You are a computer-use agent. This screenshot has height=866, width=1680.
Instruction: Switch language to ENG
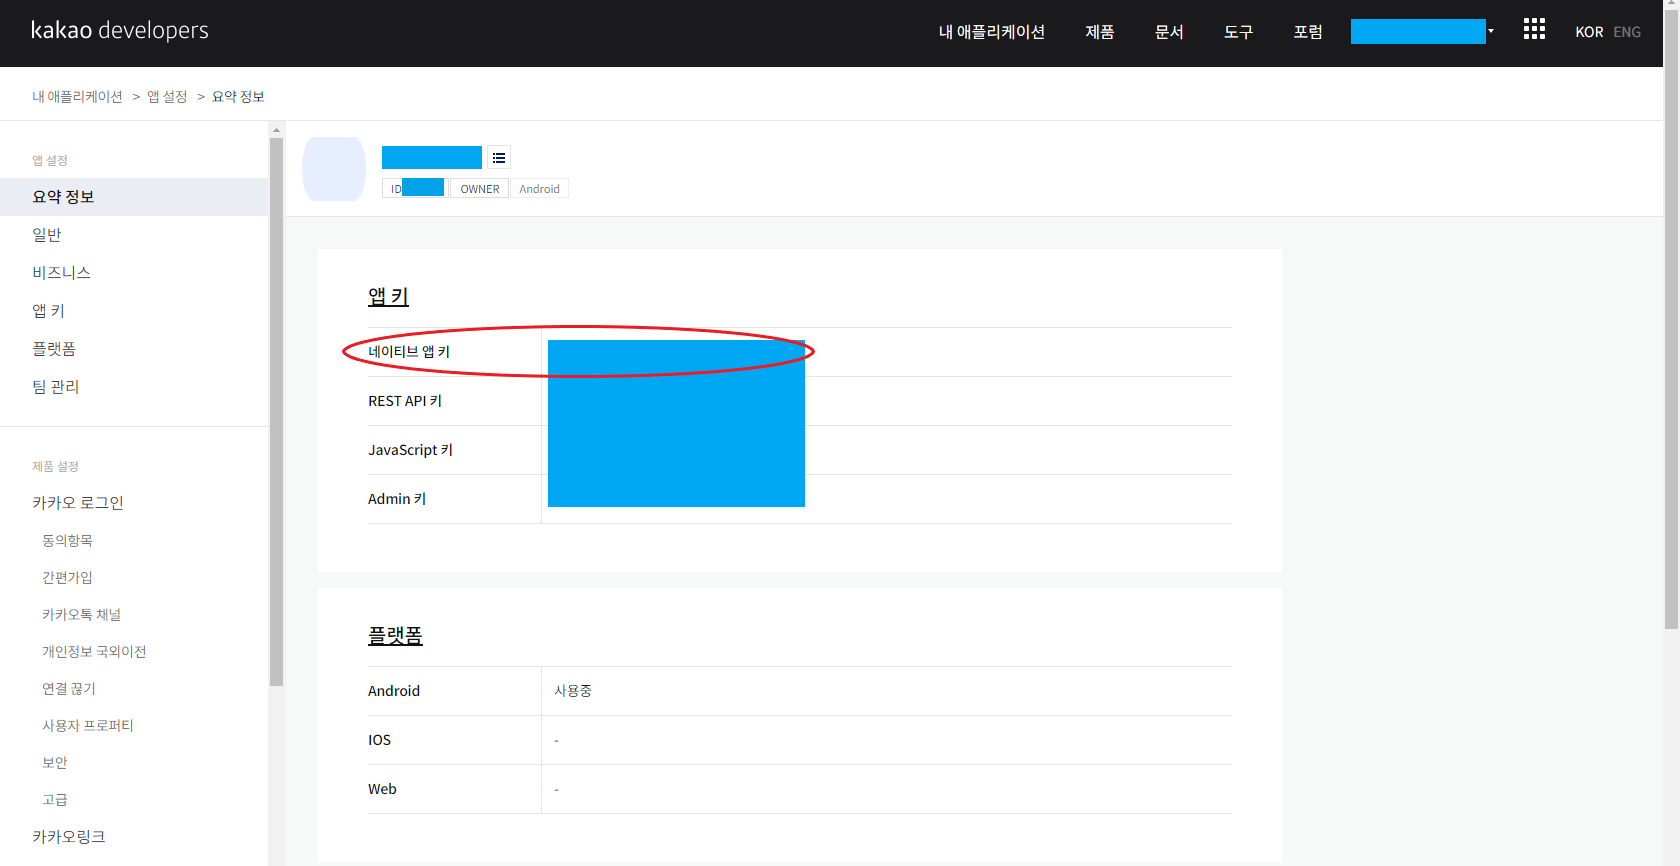tap(1627, 32)
